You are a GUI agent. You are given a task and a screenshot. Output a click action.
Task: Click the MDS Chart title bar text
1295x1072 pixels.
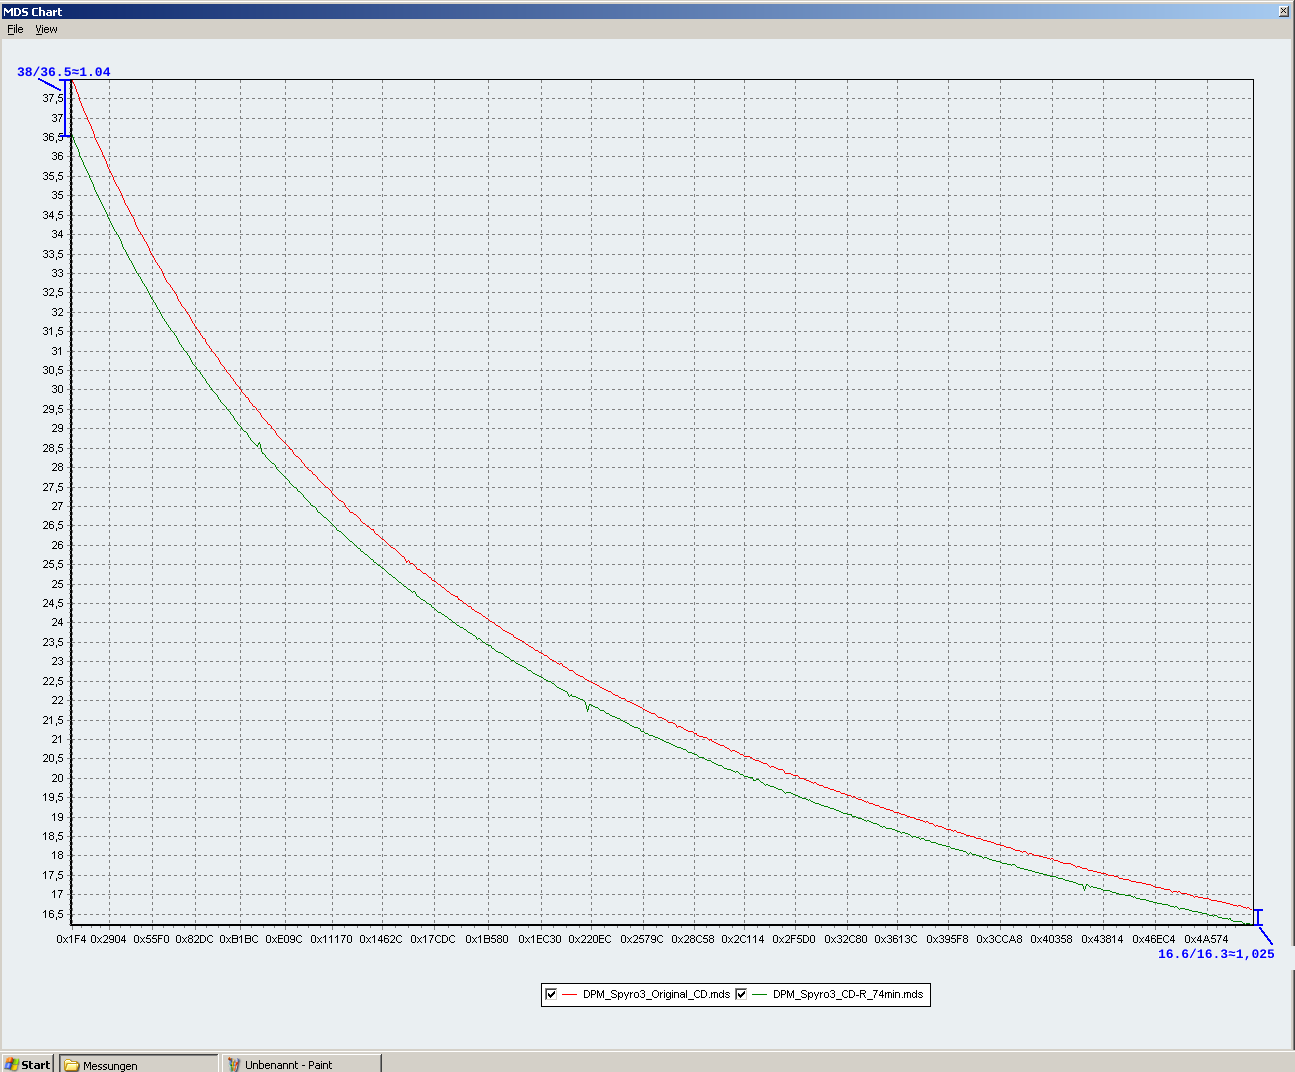32,12
